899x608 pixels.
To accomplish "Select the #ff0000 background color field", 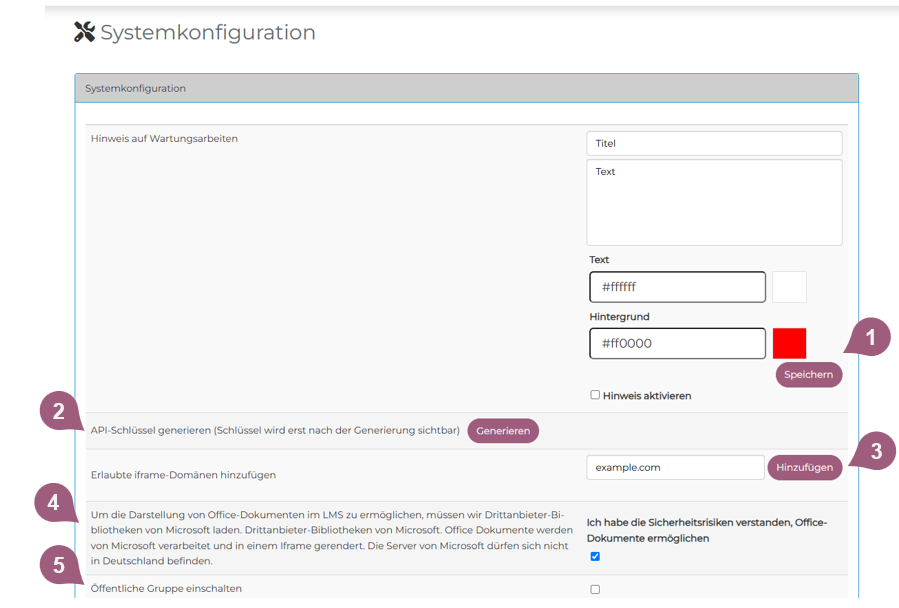I will coord(677,343).
